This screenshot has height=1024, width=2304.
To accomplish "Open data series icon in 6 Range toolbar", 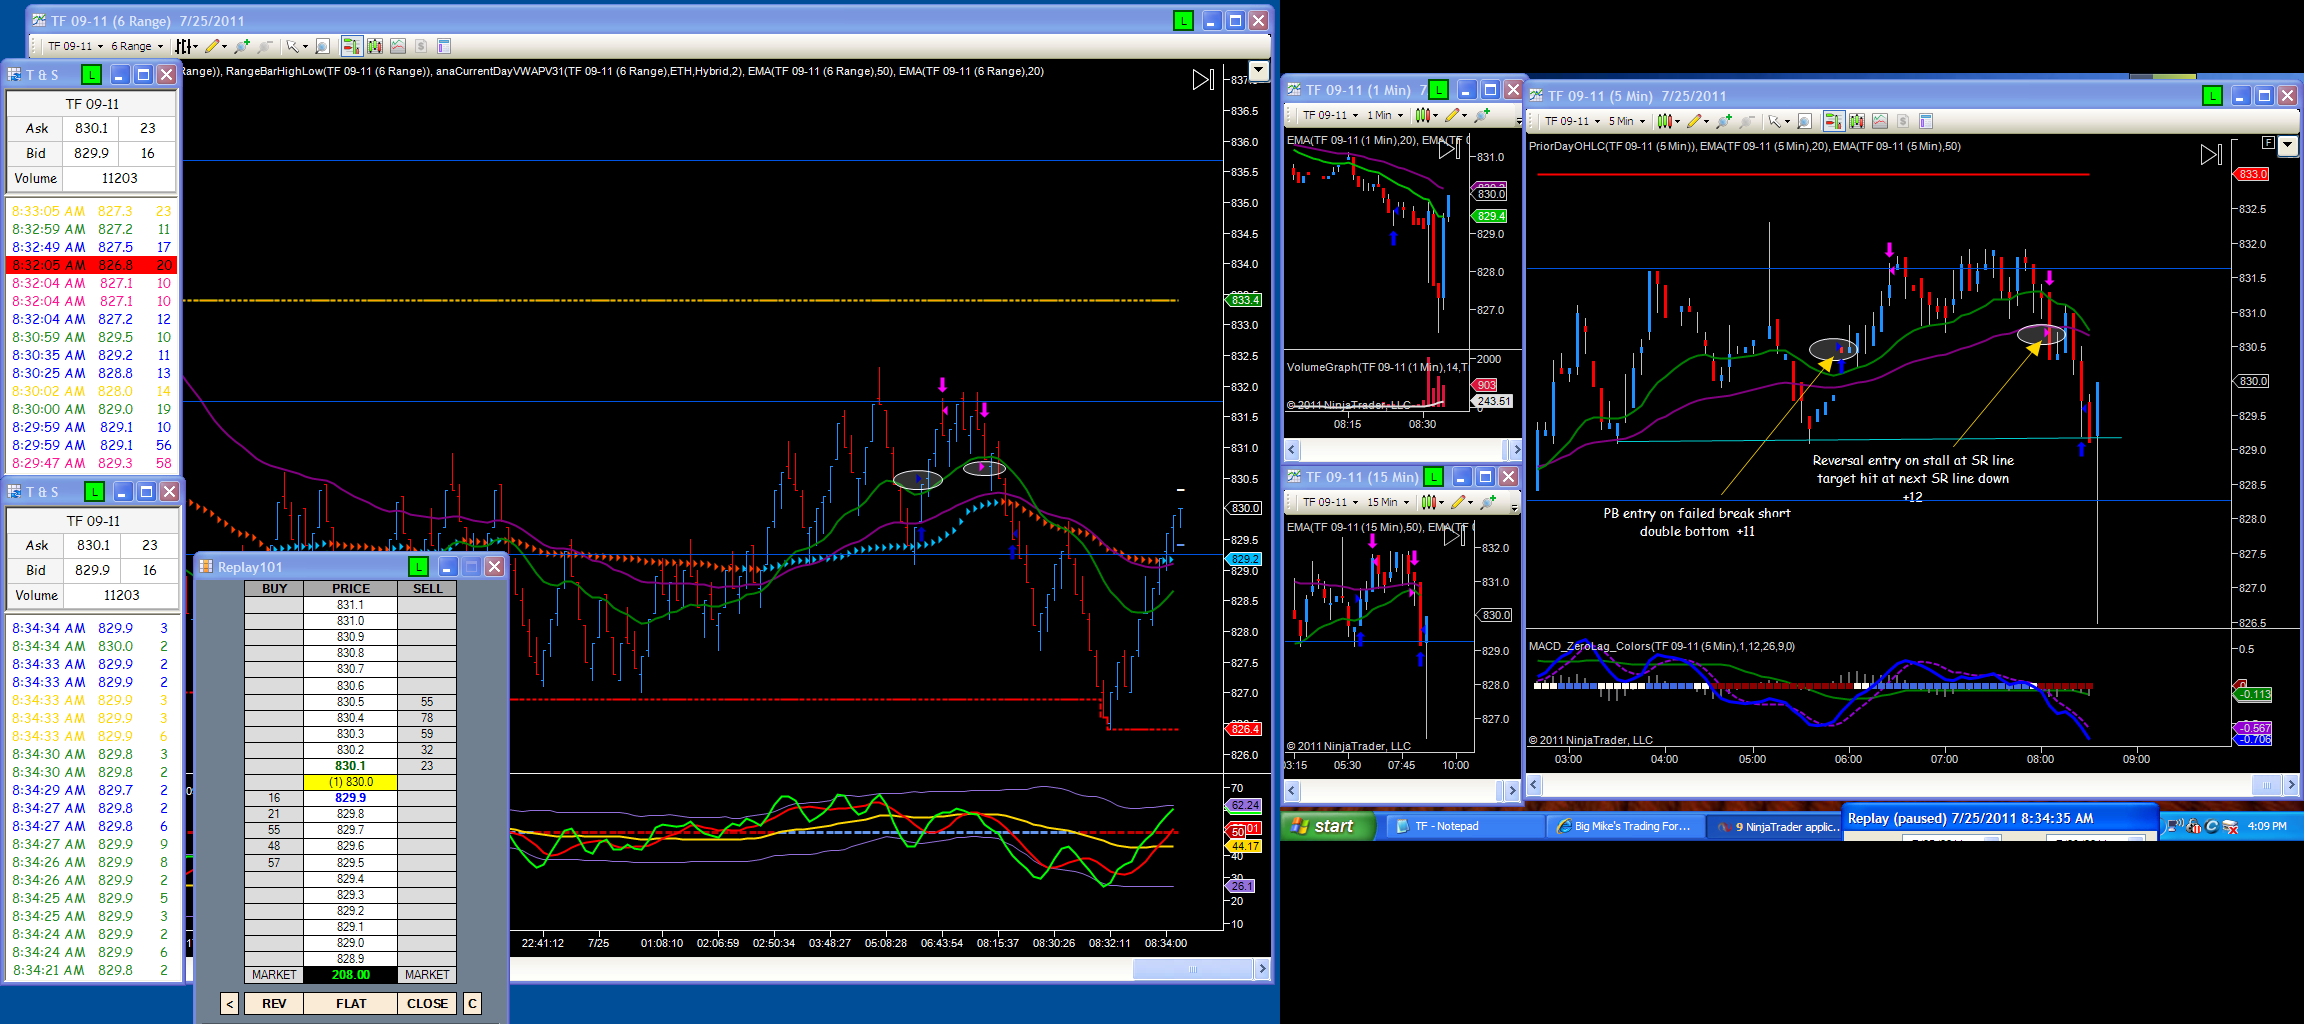I will click(375, 46).
